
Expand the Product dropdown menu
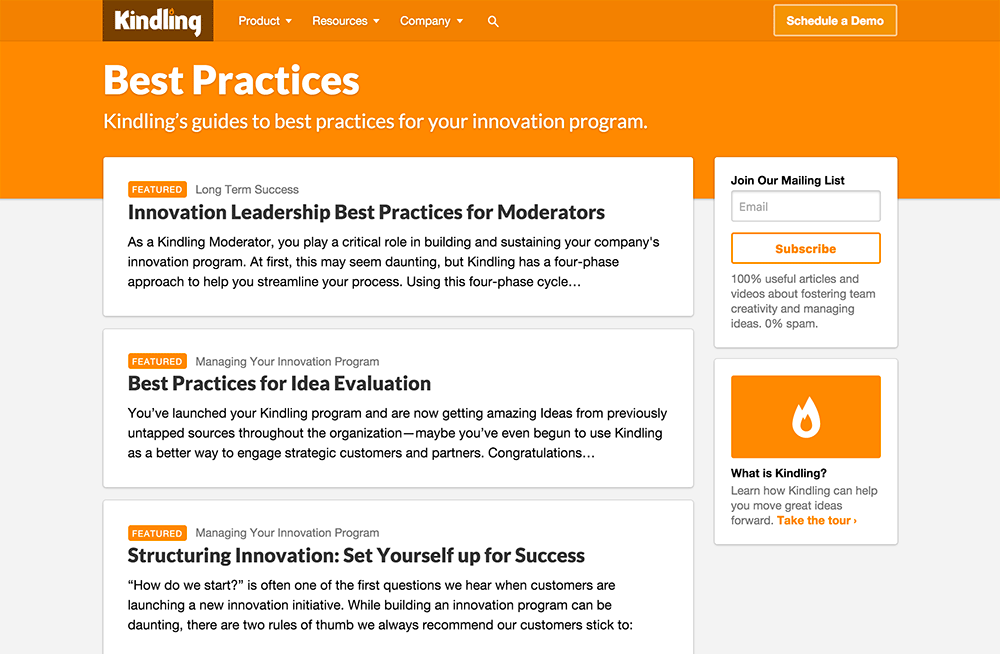(x=265, y=21)
